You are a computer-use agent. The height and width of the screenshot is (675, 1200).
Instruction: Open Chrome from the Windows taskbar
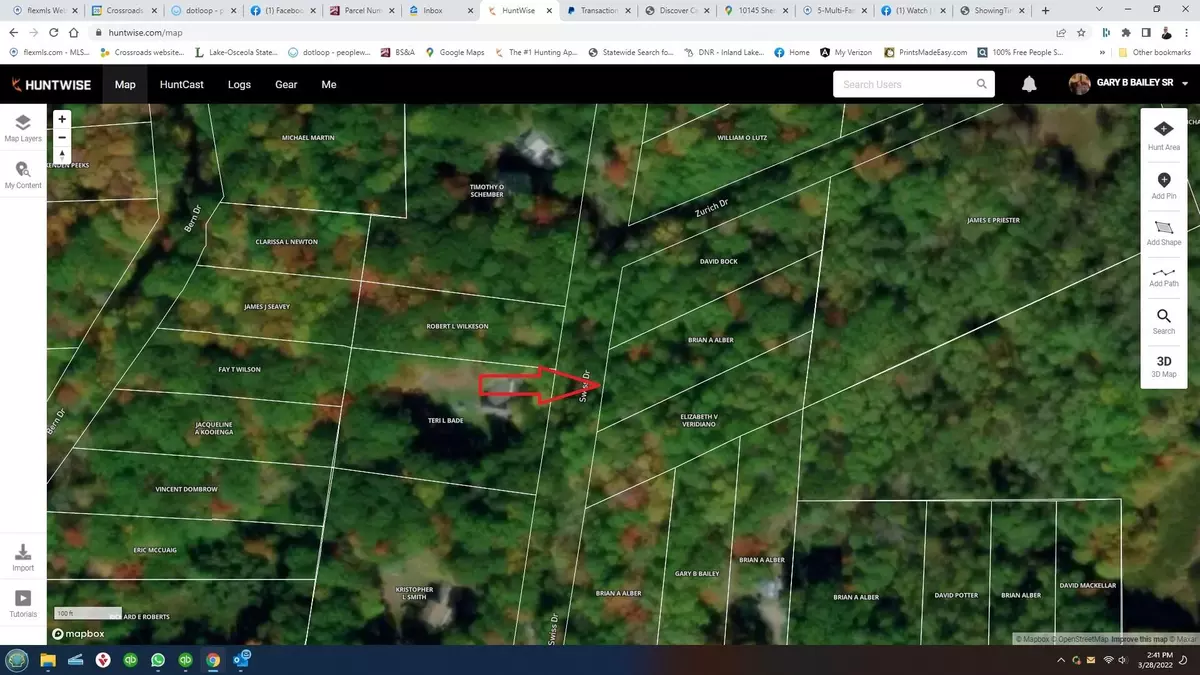213,660
